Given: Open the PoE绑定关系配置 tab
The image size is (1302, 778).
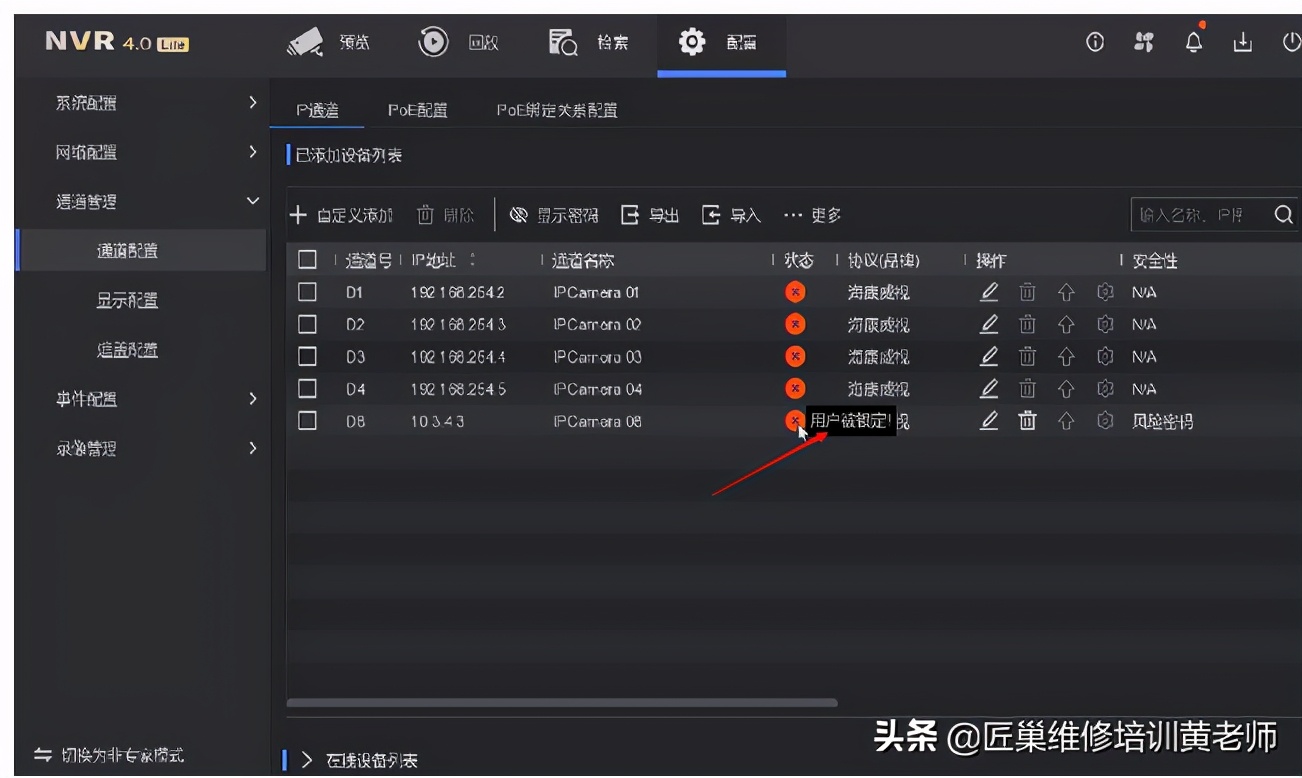Looking at the screenshot, I should [x=558, y=111].
